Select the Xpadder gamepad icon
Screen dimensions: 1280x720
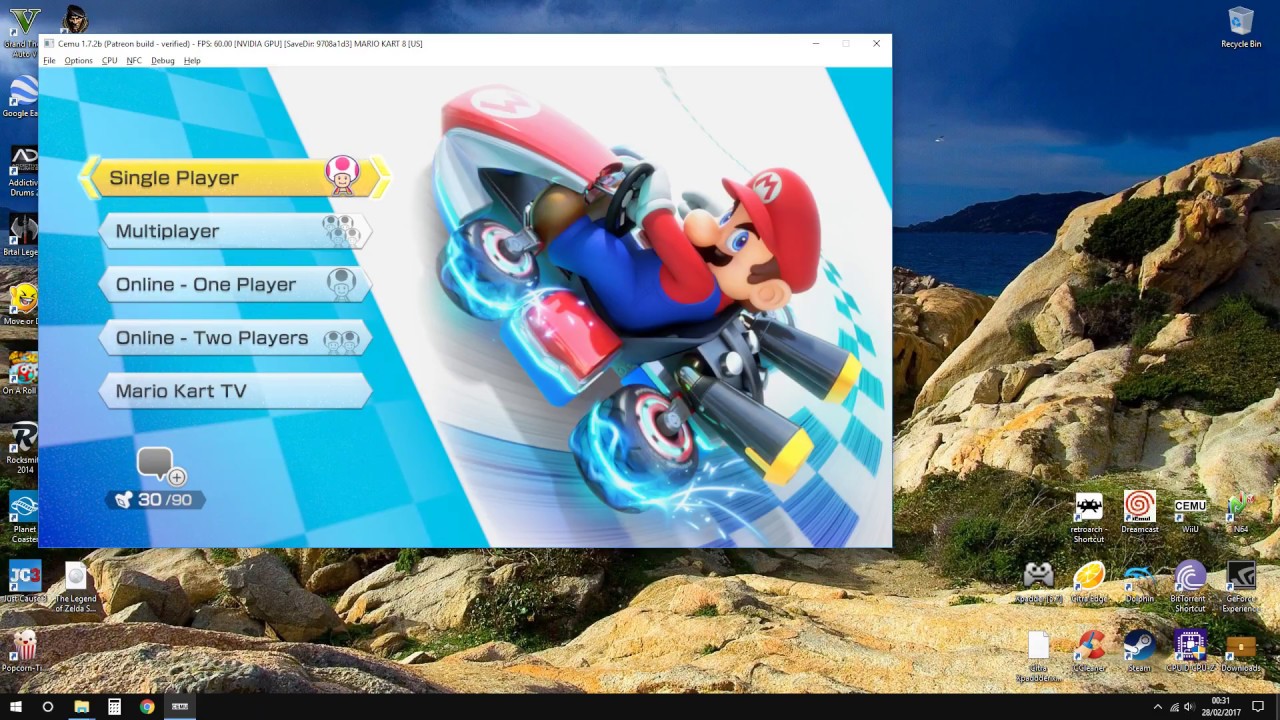[1038, 581]
